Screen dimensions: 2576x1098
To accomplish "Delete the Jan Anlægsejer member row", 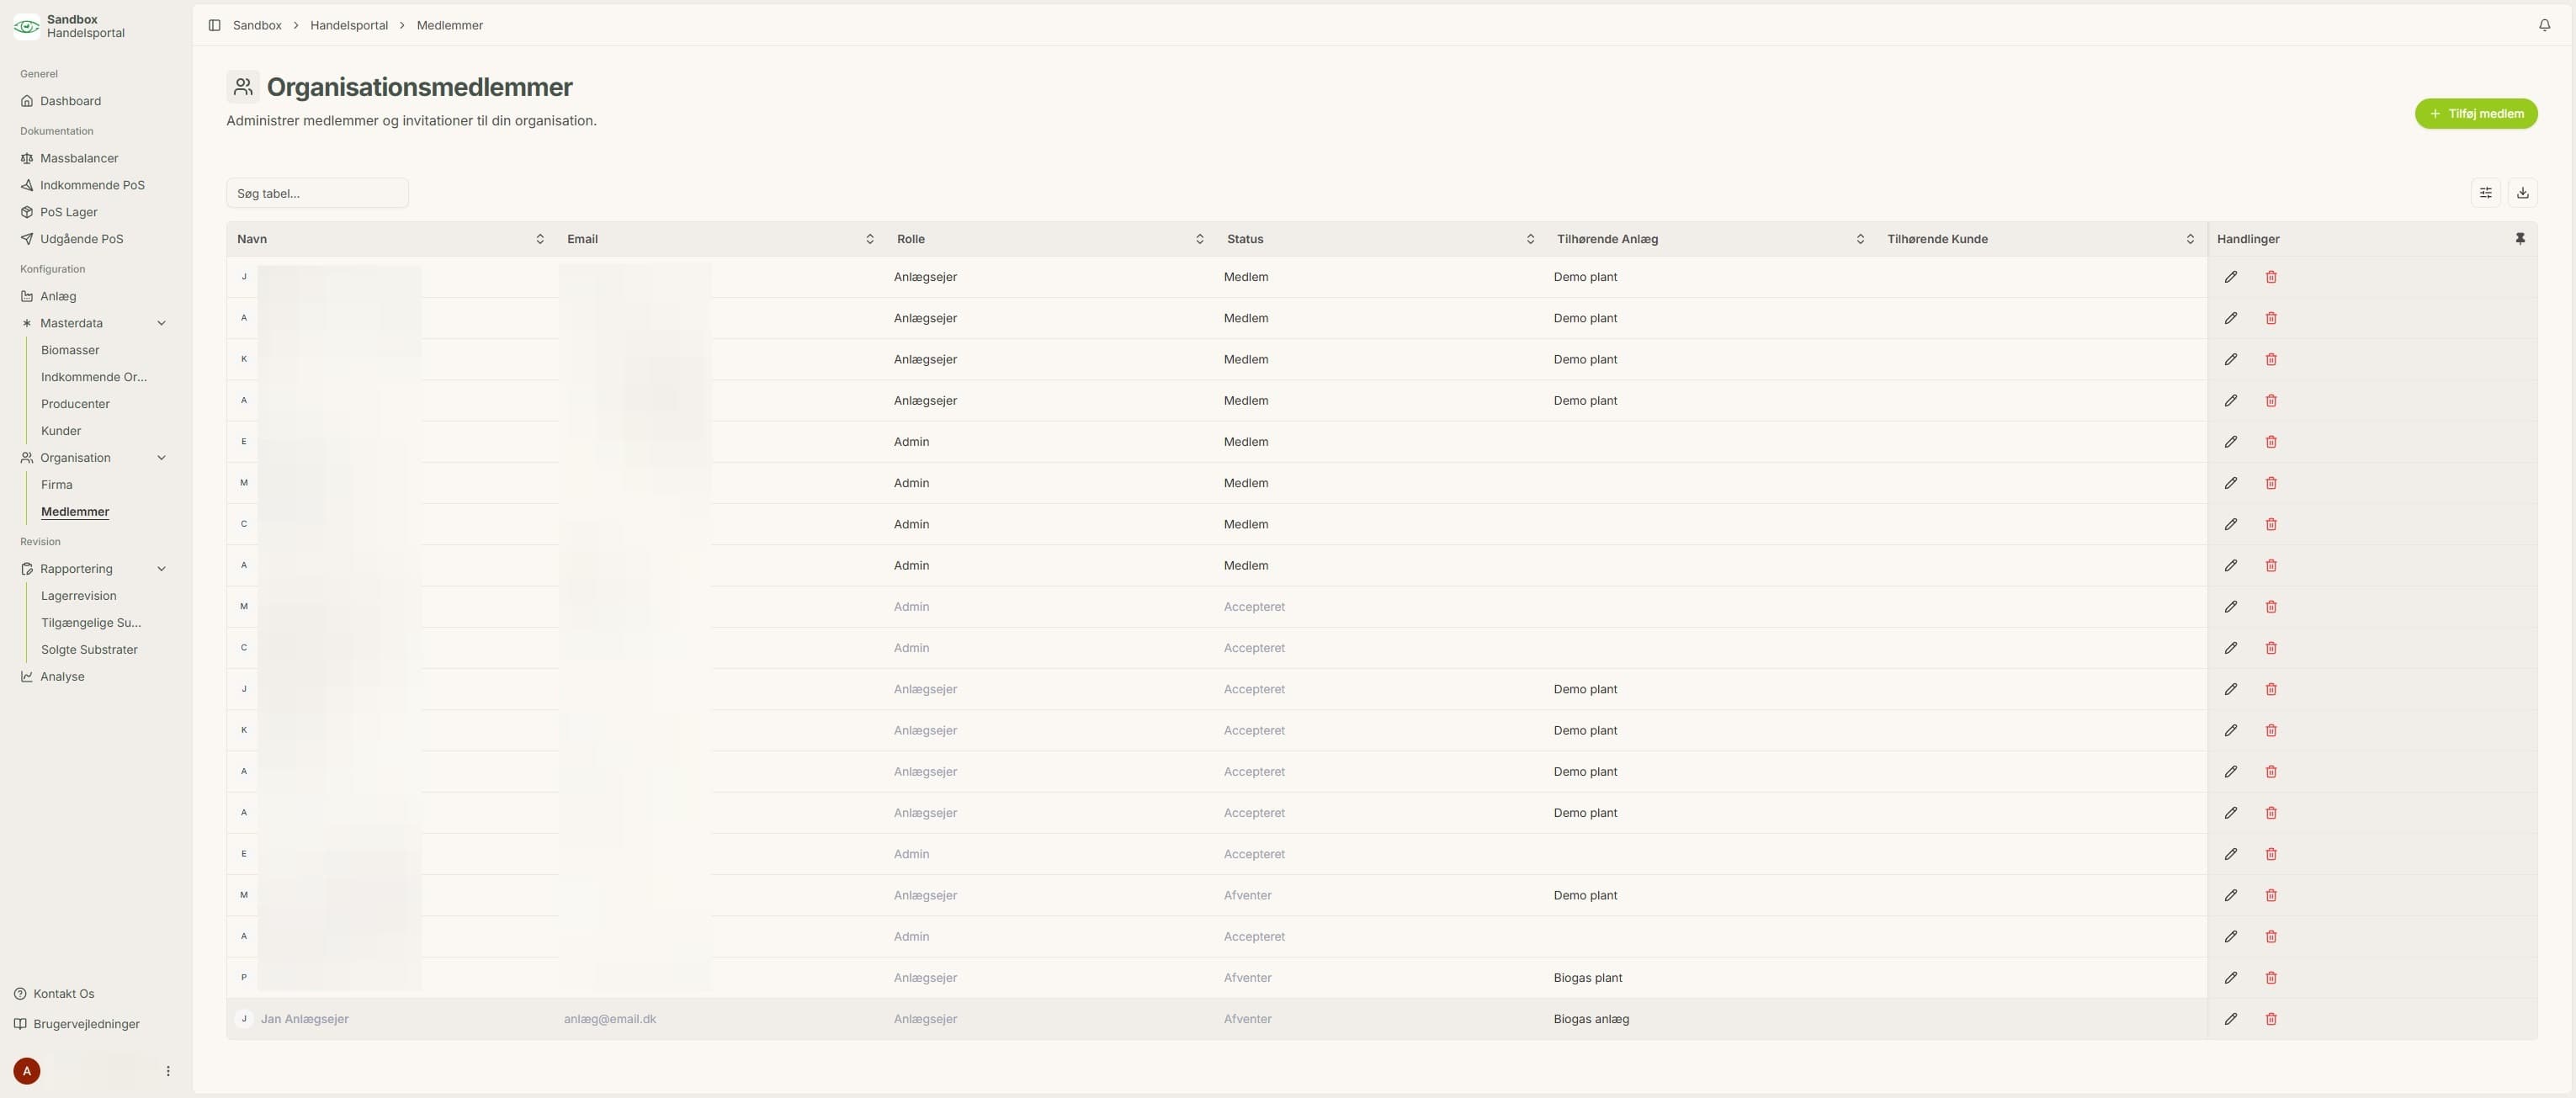I will 2271,1019.
